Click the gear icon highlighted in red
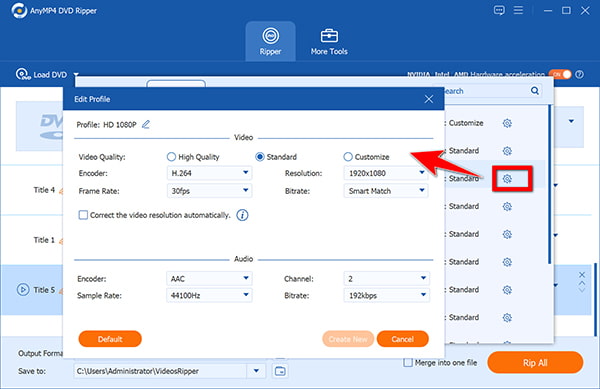 507,178
